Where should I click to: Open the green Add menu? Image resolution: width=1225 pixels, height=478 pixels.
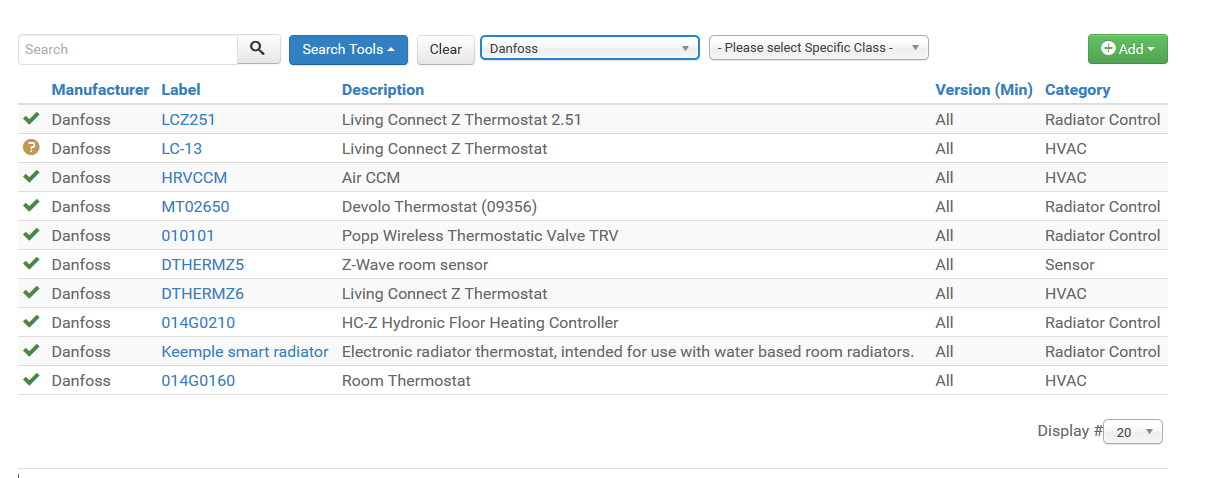tap(1127, 49)
